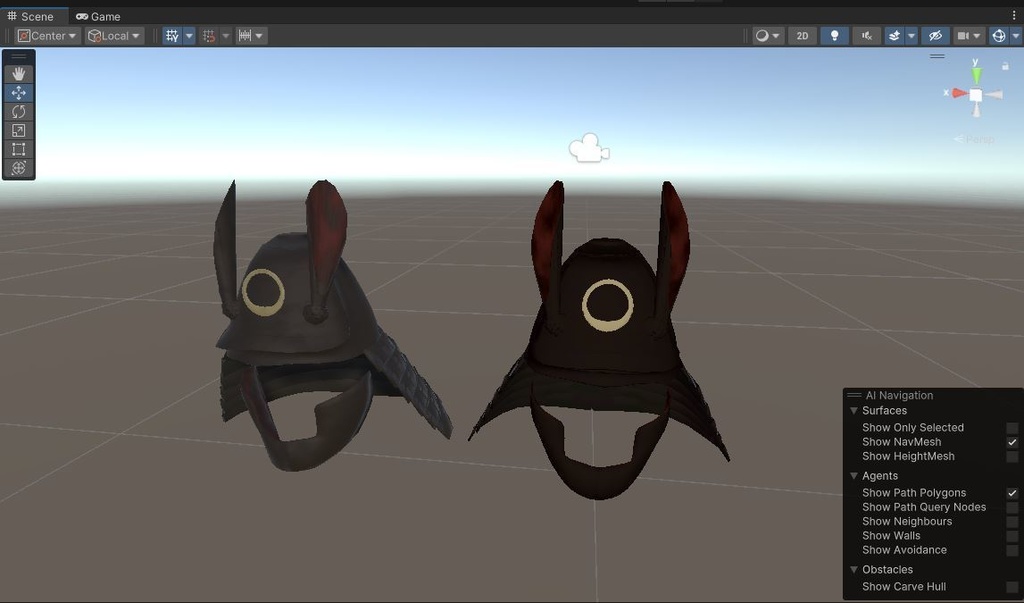Enable the Show Walls checkbox
Image resolution: width=1024 pixels, height=603 pixels.
click(1012, 536)
